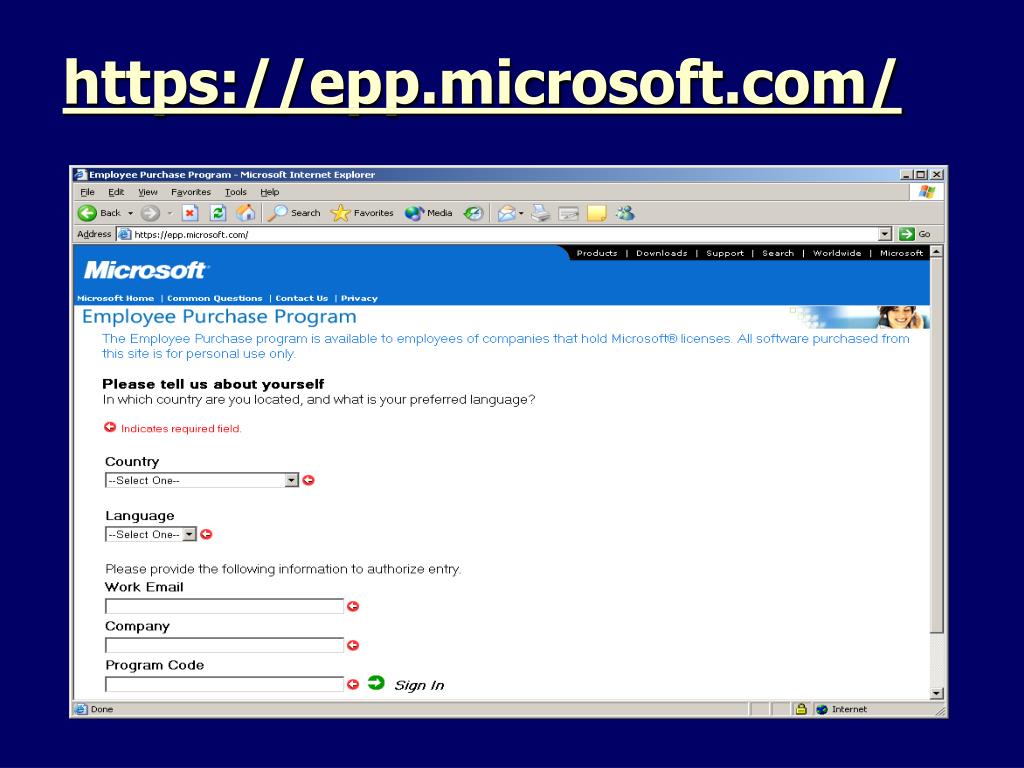The width and height of the screenshot is (1024, 768).
Task: Click the Products top navigation link
Action: coord(597,253)
